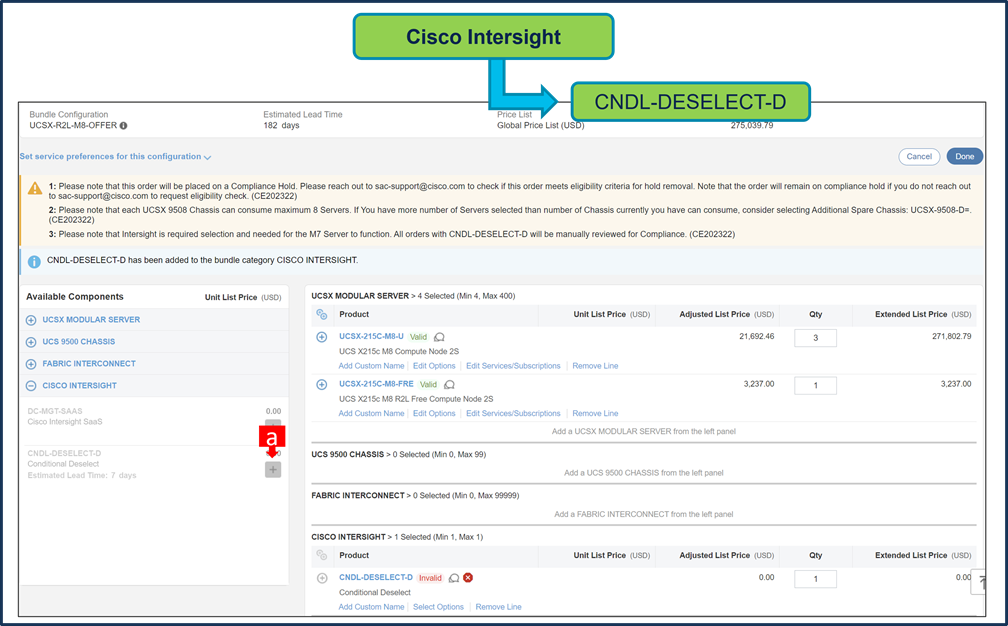1008x626 pixels.
Task: Click the blue info message icon
Action: (34, 262)
